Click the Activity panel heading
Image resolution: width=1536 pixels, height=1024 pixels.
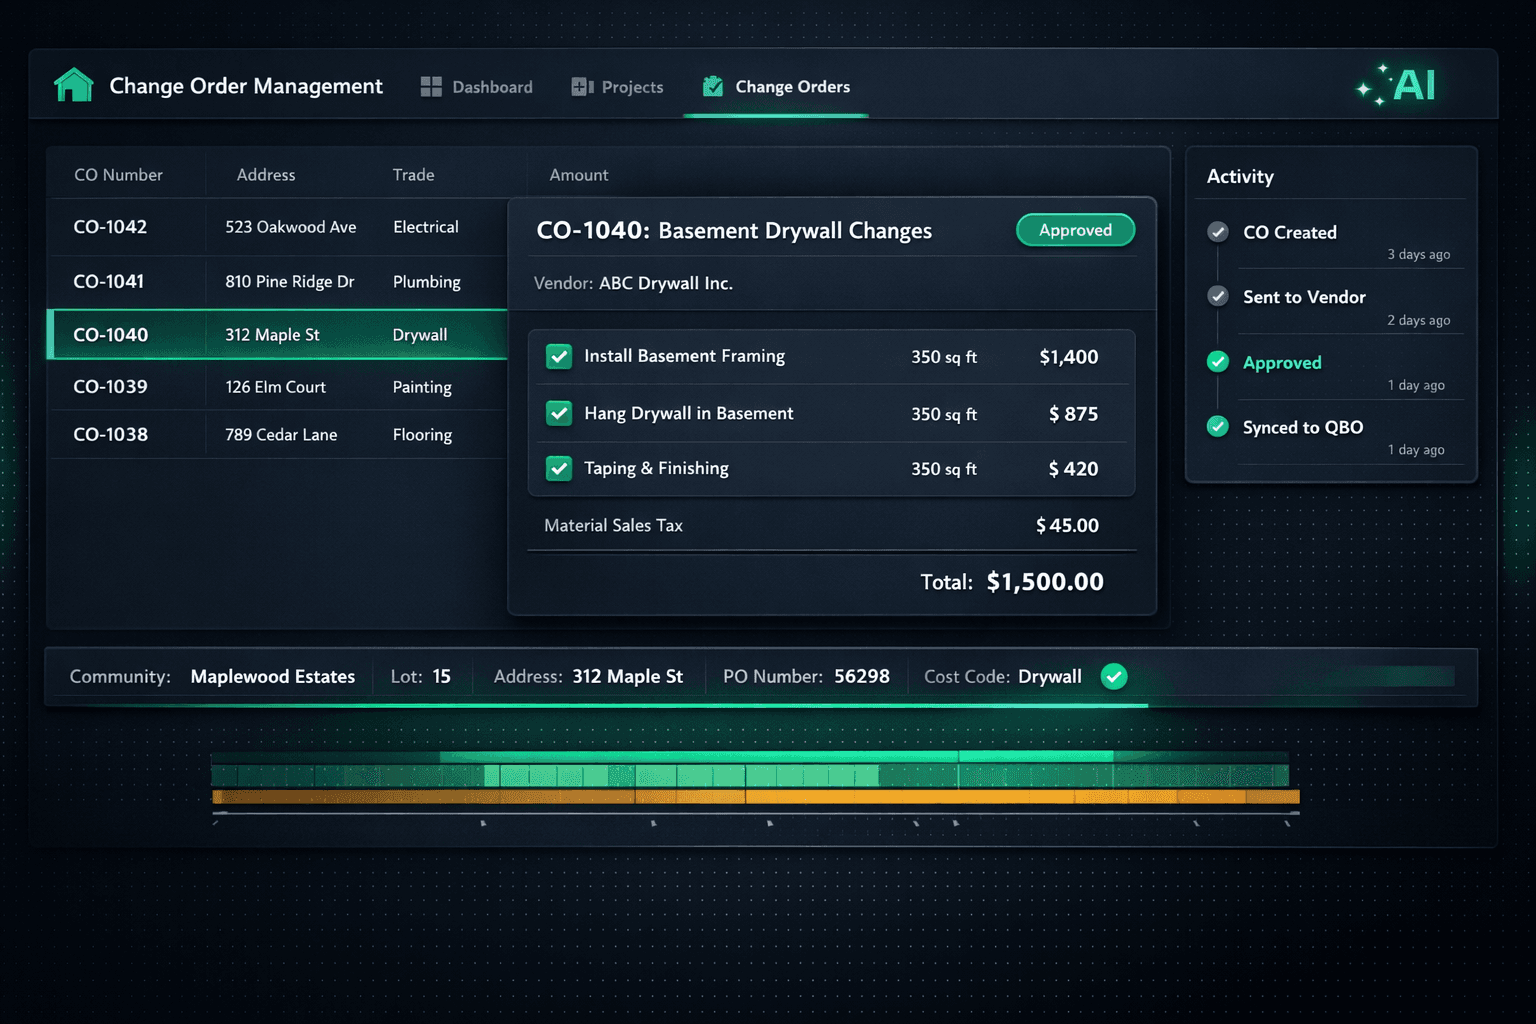tap(1240, 177)
